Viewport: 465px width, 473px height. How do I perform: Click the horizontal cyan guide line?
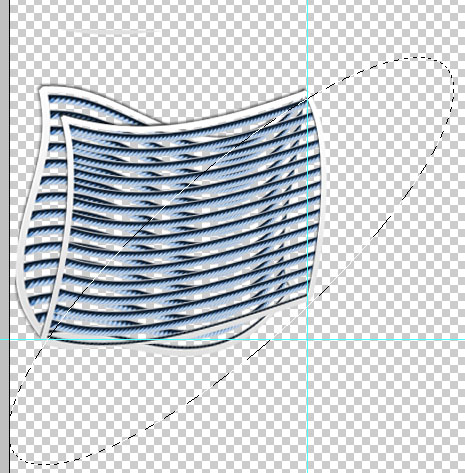(x=233, y=340)
